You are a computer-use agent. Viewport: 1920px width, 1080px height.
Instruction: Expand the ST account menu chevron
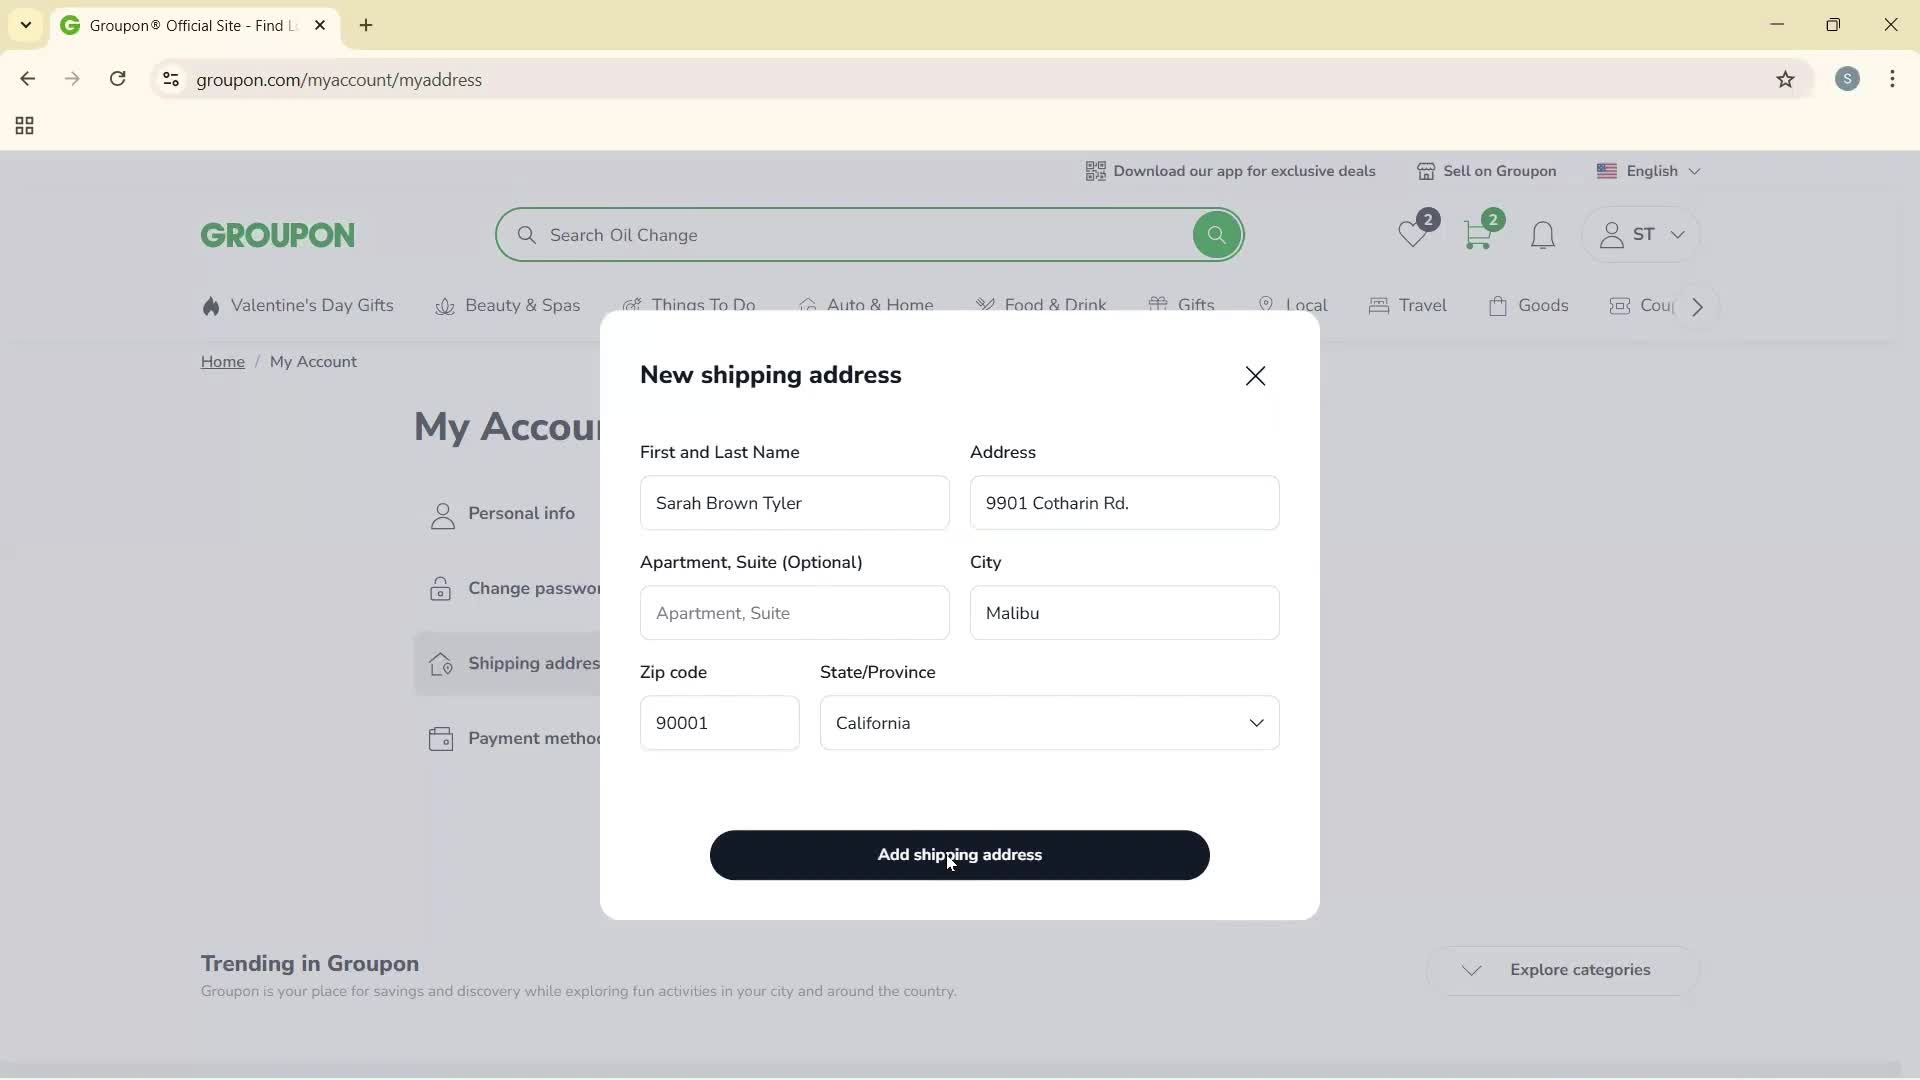[x=1678, y=235]
